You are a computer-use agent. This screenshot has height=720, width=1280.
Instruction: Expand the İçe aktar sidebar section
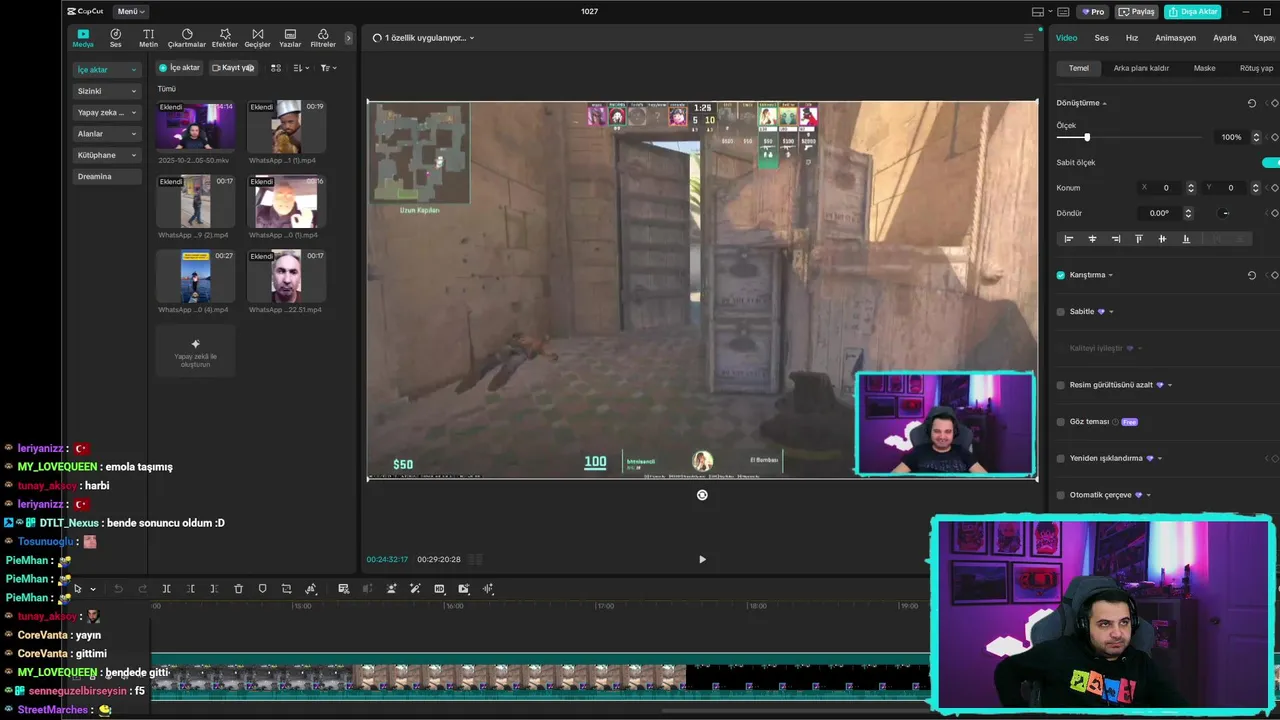(x=106, y=70)
